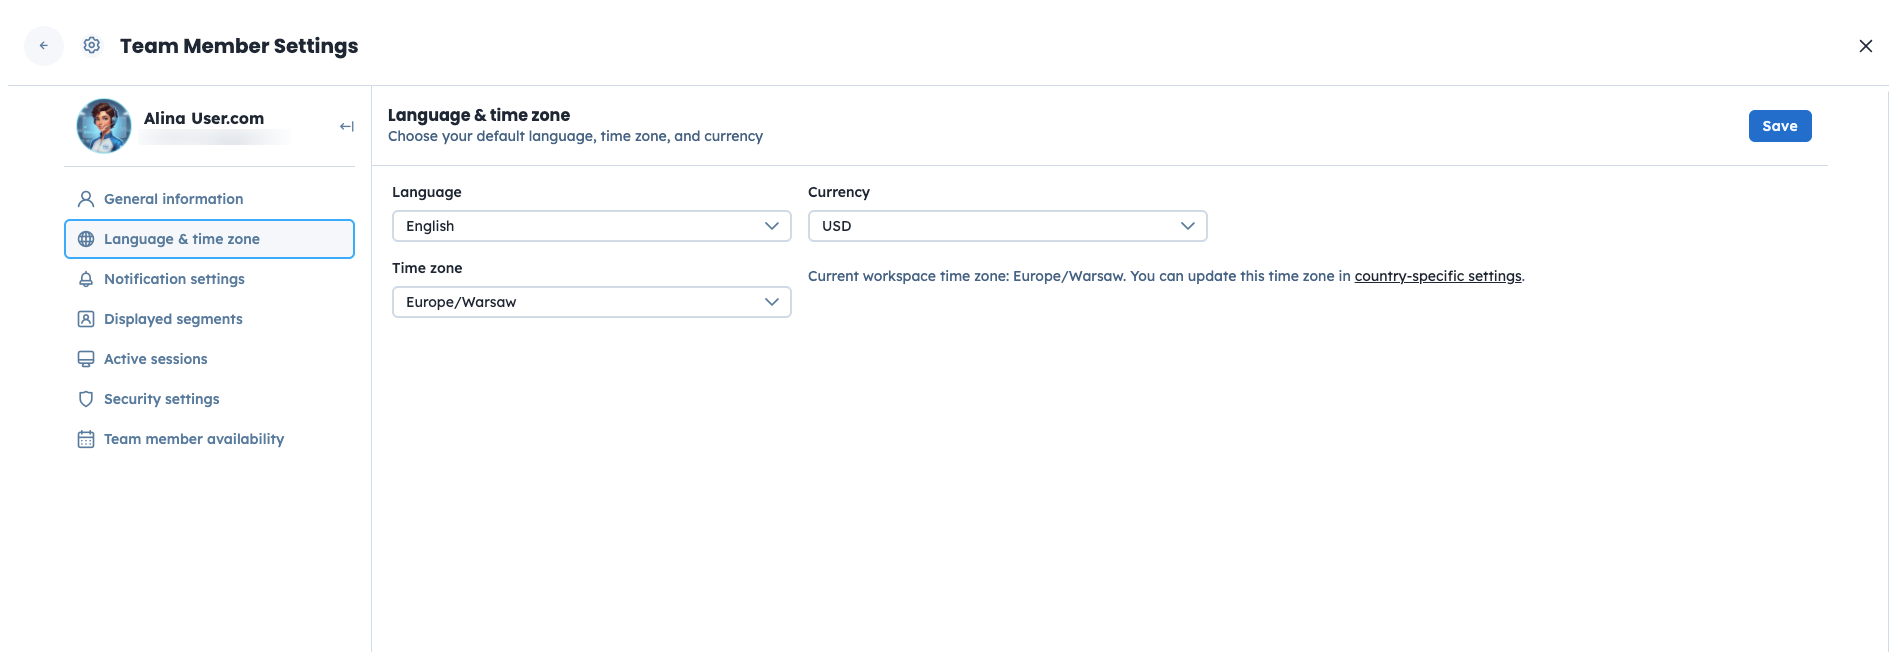Click the Security settings shield icon
This screenshot has height=652, width=1889.
point(86,399)
